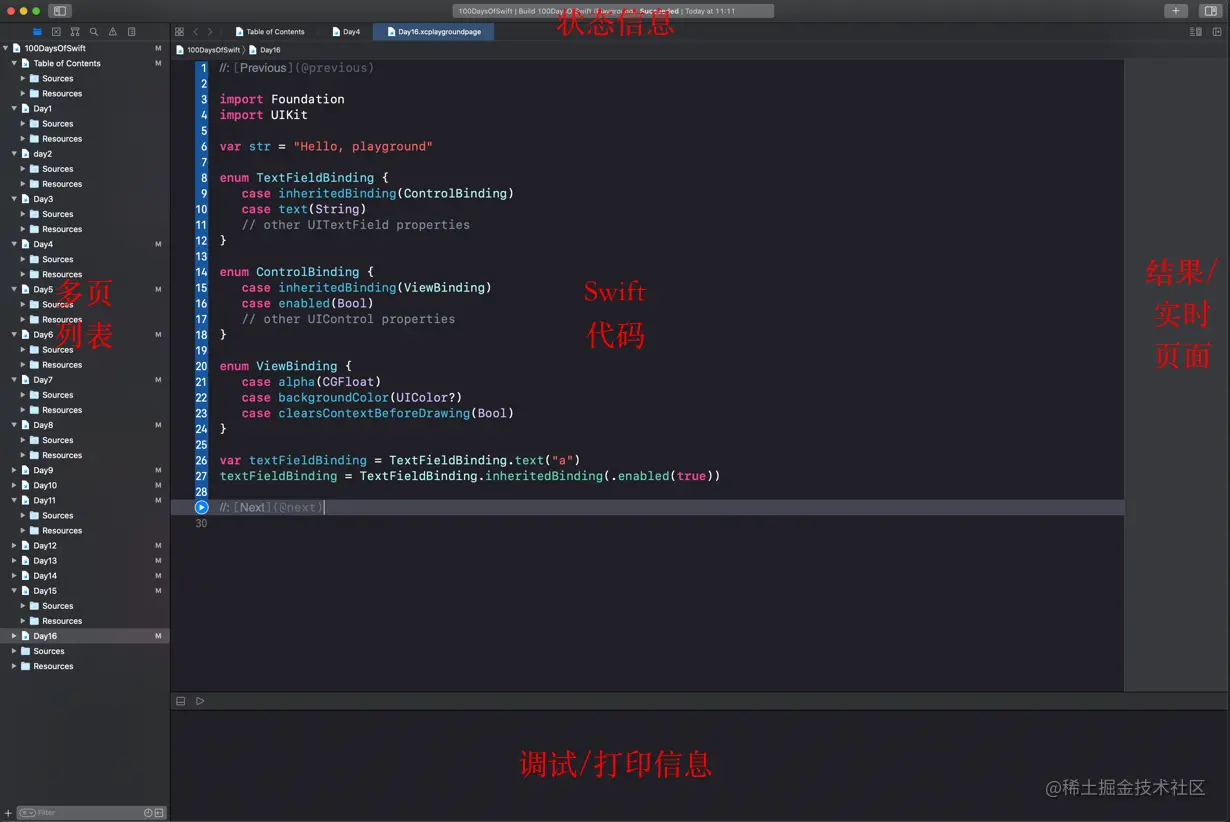Click the related items grid icon
Screen dimensions: 1230x822
(179, 32)
